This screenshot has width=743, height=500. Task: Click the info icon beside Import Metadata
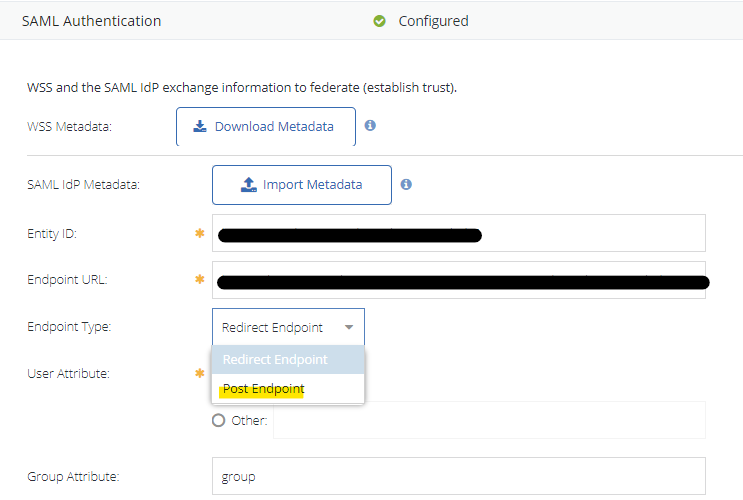click(x=406, y=185)
